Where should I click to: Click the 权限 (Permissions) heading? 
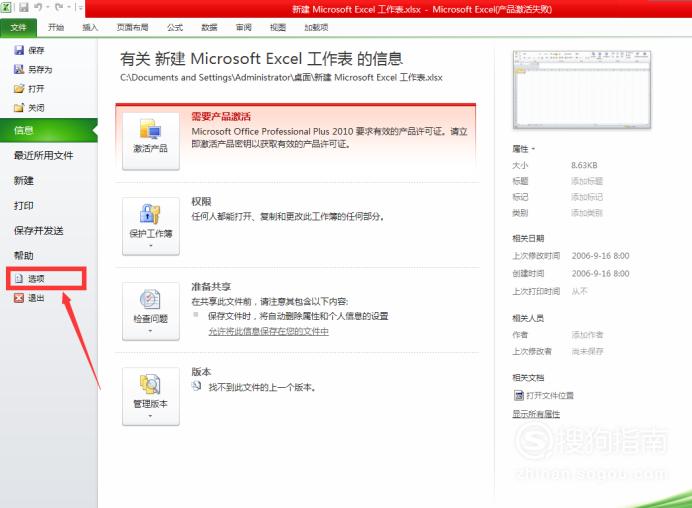click(201, 202)
